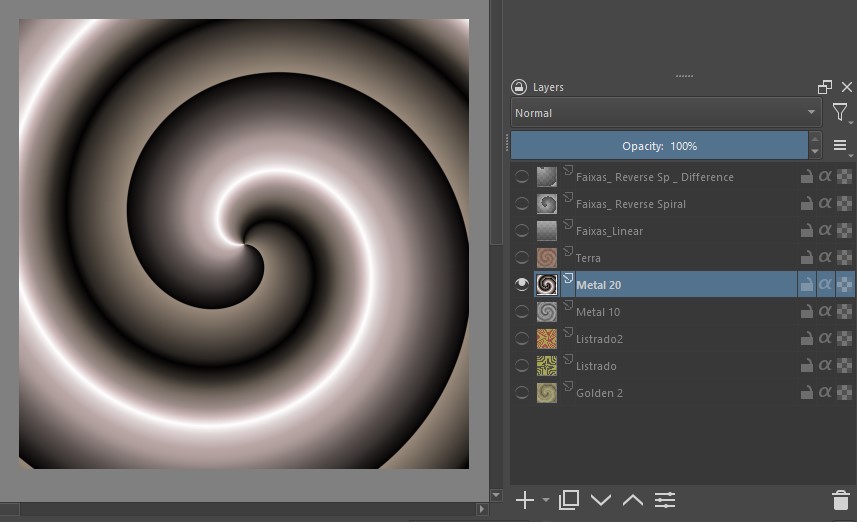Click the add new layer plus icon
This screenshot has width=857, height=522.
(x=525, y=500)
